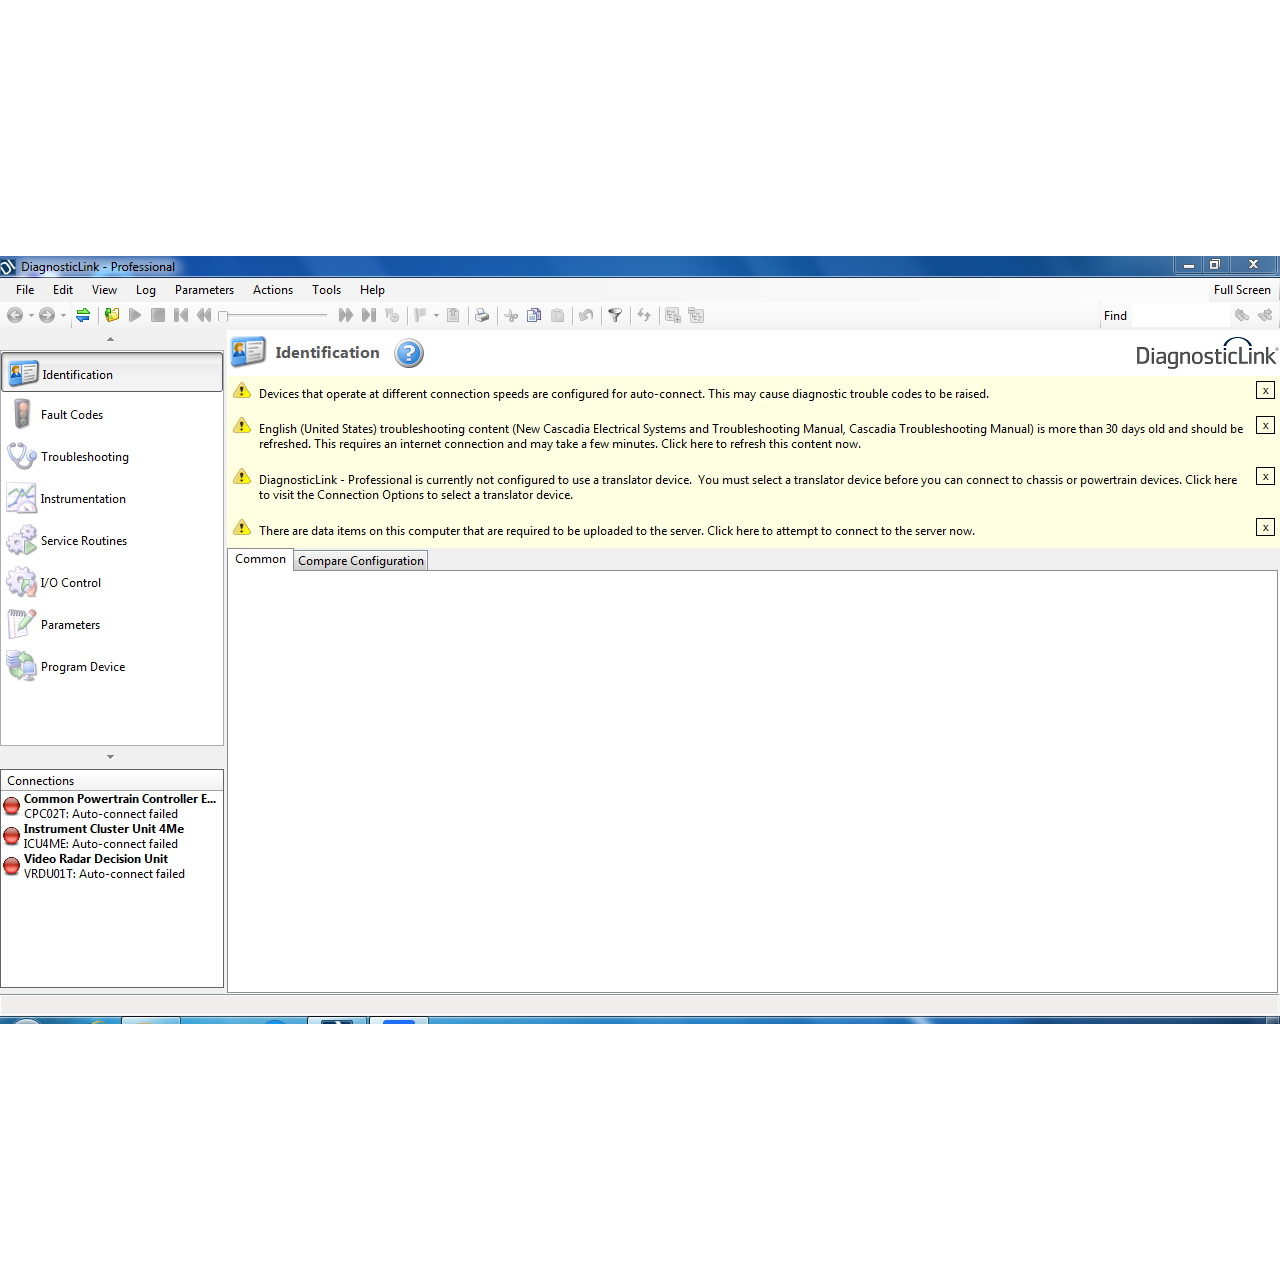
Task: Open a log file with folder icon
Action: pos(111,315)
